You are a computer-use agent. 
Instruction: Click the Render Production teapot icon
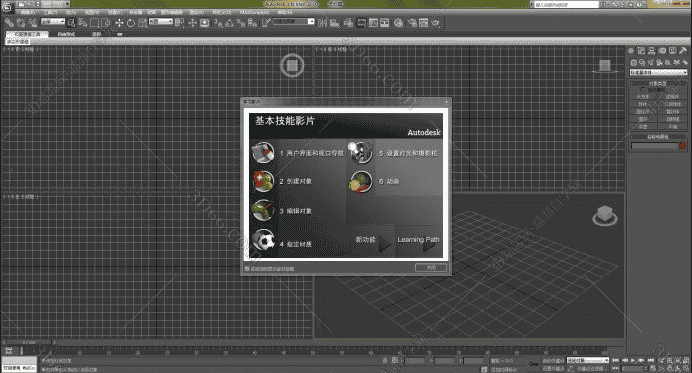point(436,23)
